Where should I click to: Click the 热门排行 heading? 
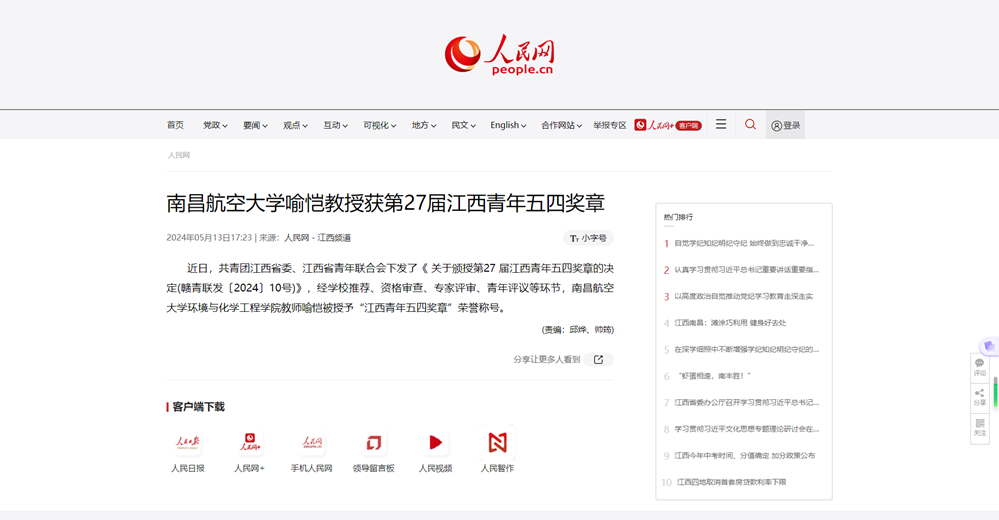[x=678, y=217]
